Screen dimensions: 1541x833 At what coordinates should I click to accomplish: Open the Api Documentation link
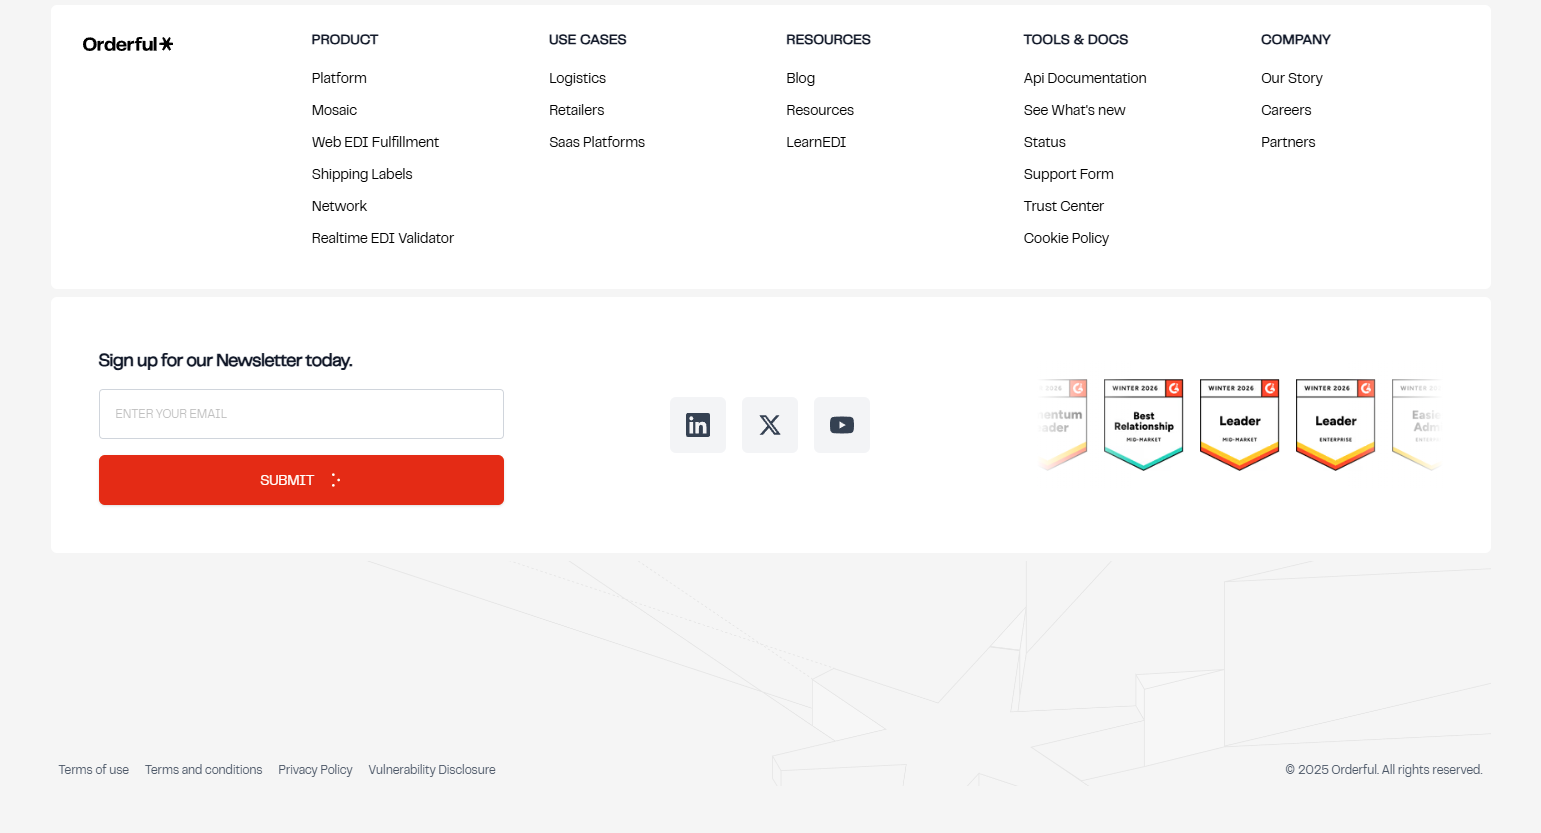(1084, 78)
